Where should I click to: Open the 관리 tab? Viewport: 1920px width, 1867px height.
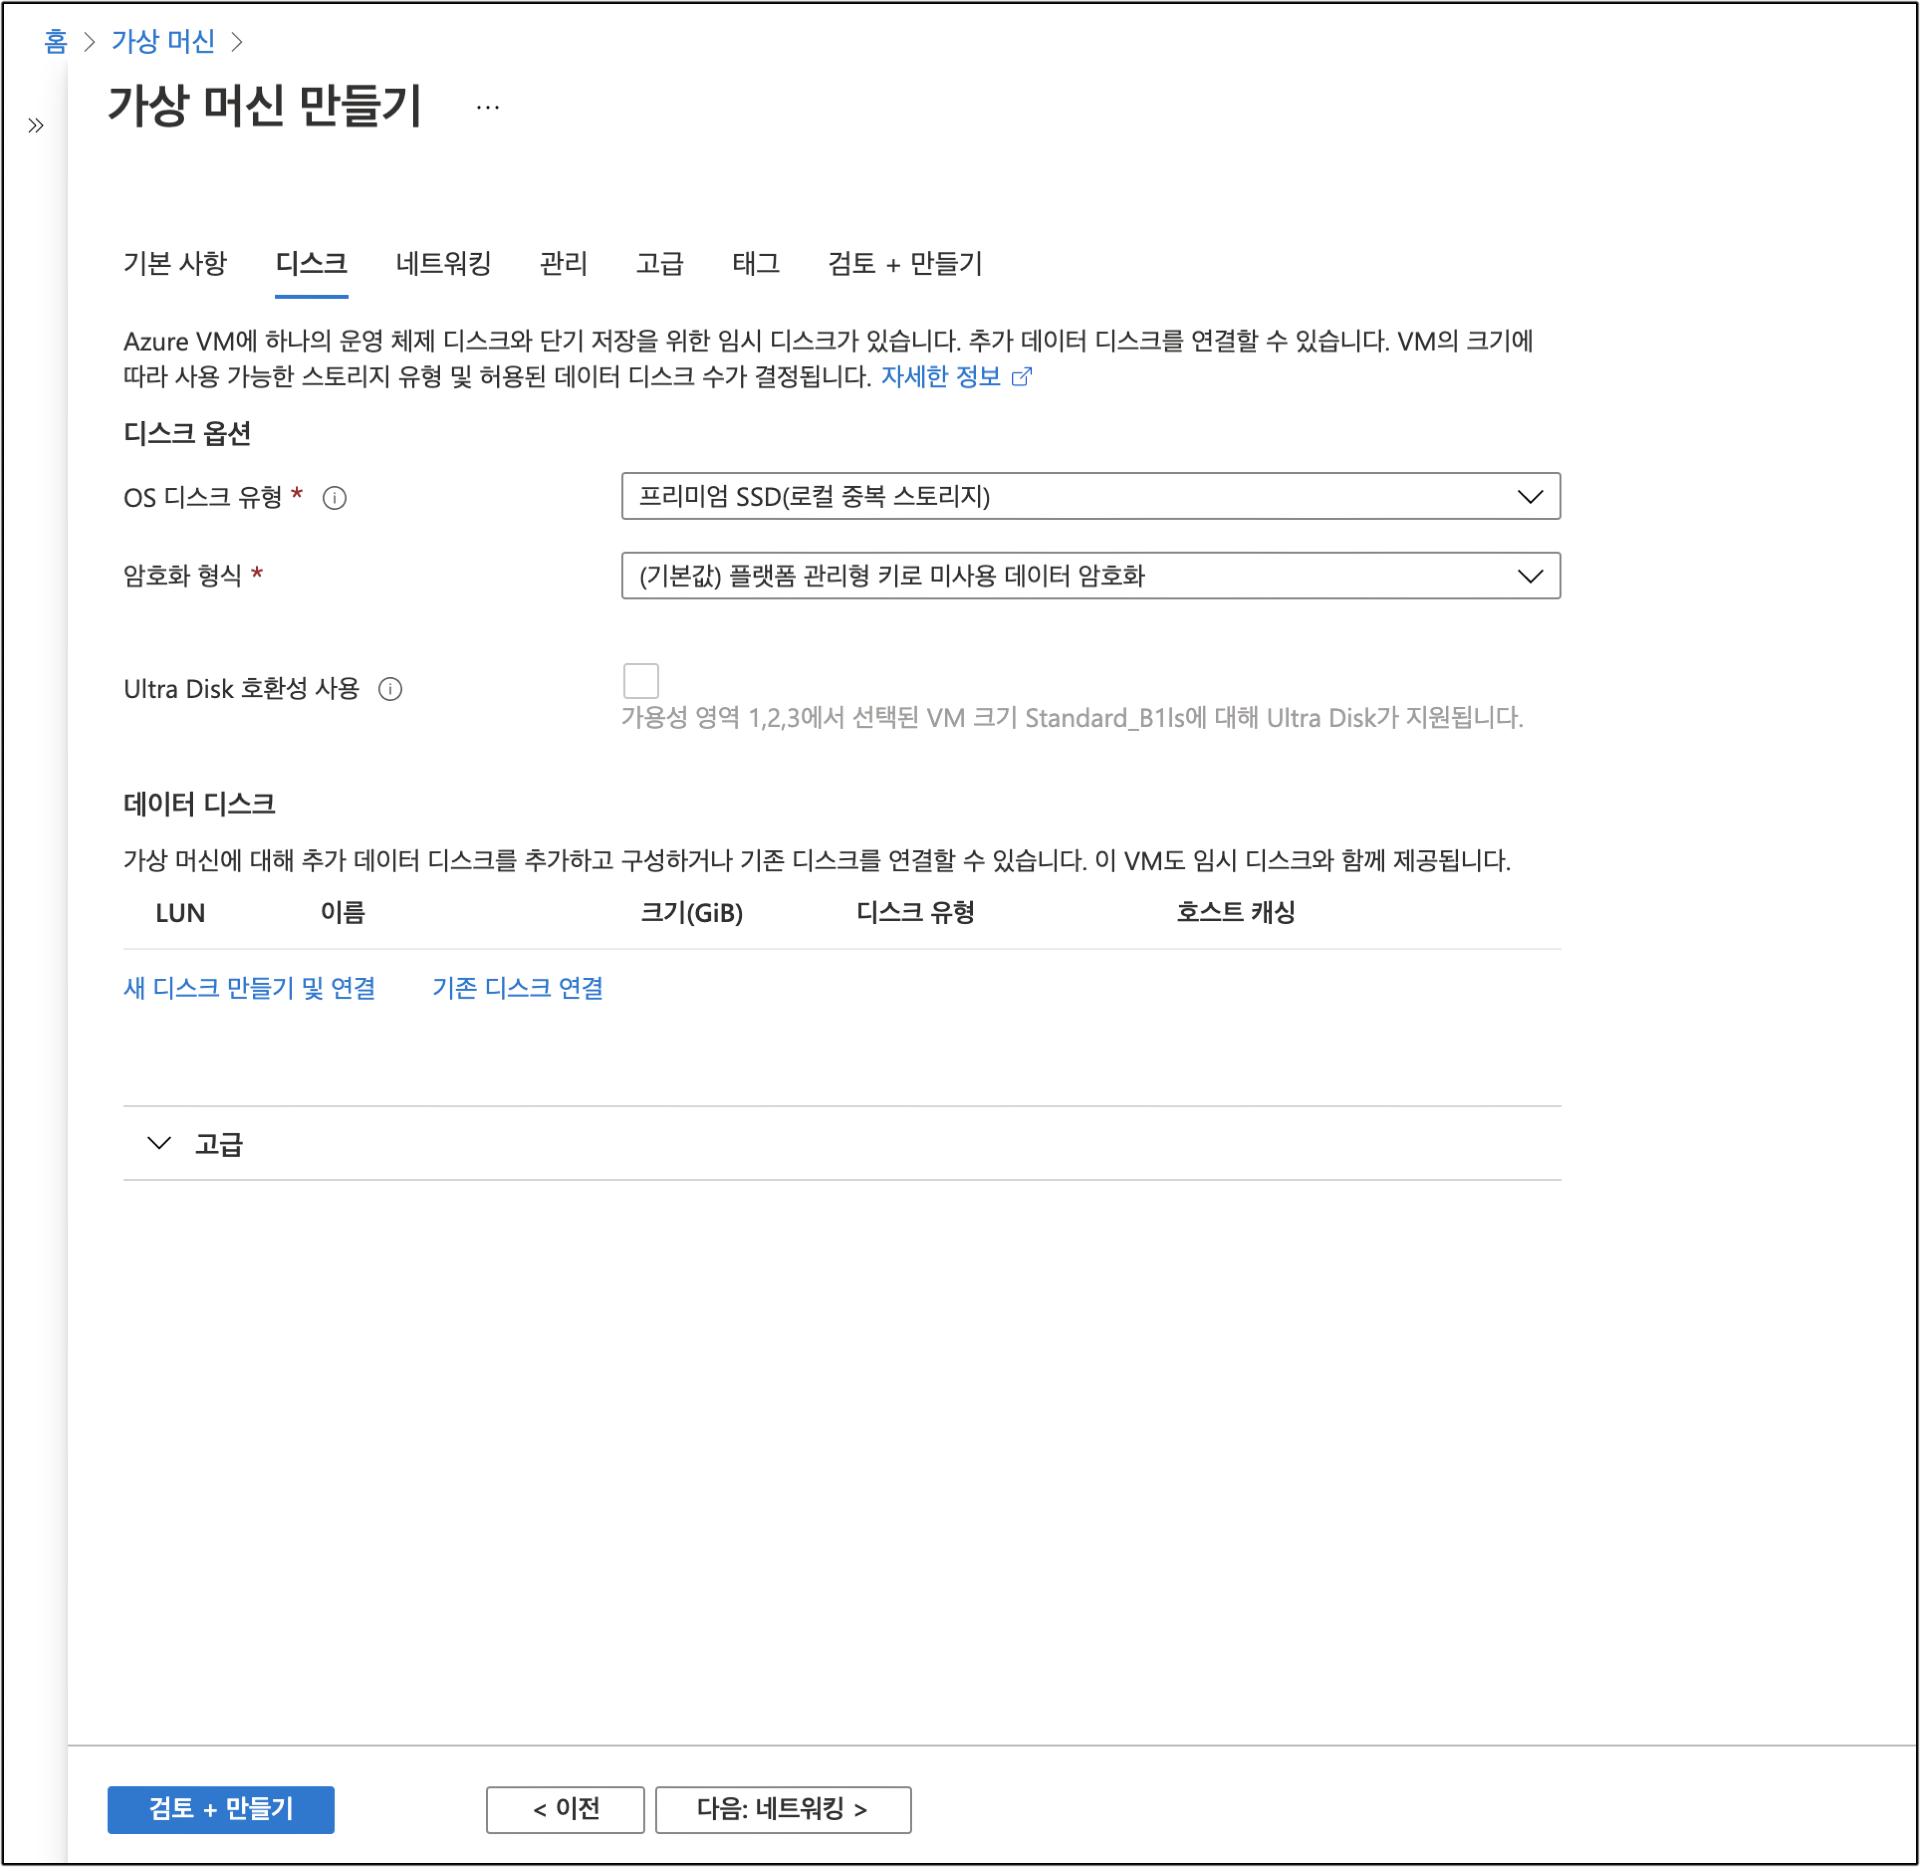click(x=563, y=263)
